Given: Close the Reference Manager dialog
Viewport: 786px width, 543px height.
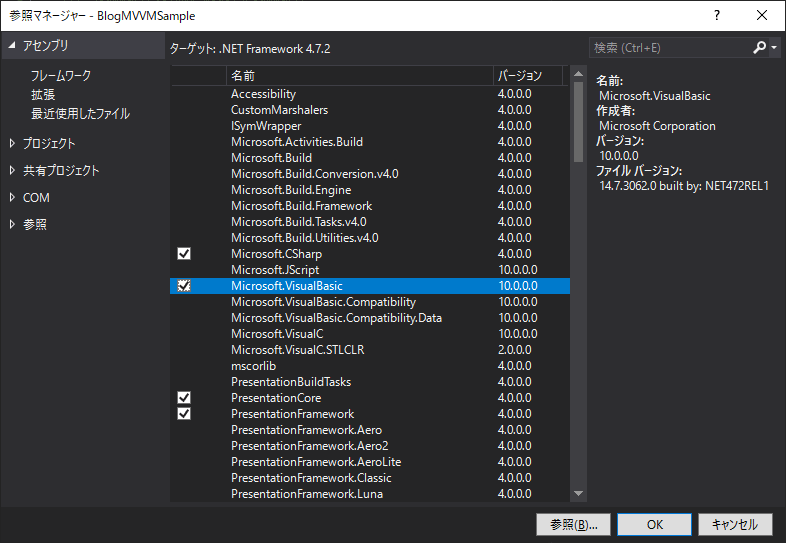Looking at the screenshot, I should (761, 16).
